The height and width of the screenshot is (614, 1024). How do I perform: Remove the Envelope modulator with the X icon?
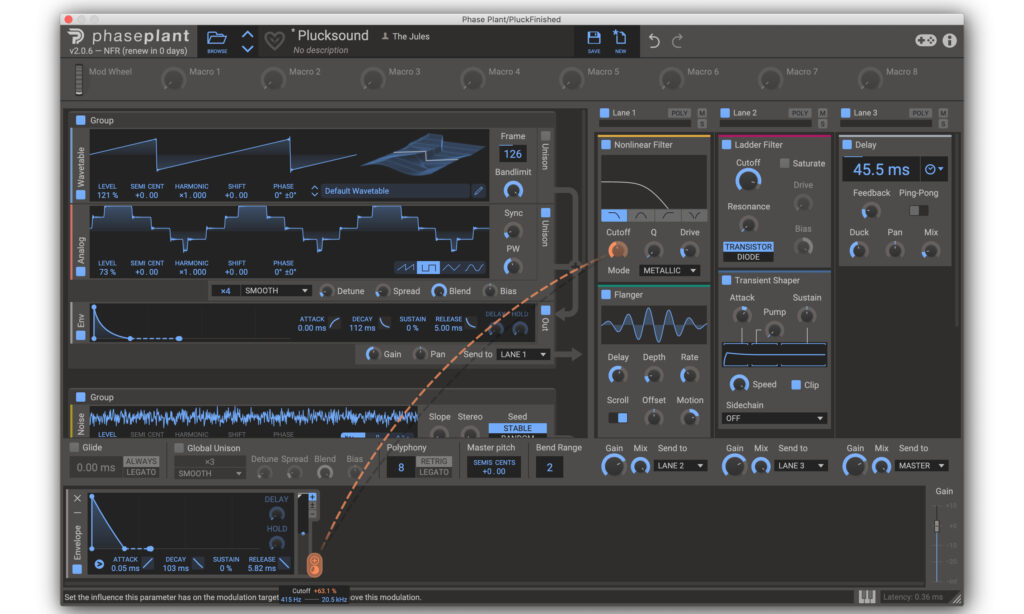tap(77, 498)
